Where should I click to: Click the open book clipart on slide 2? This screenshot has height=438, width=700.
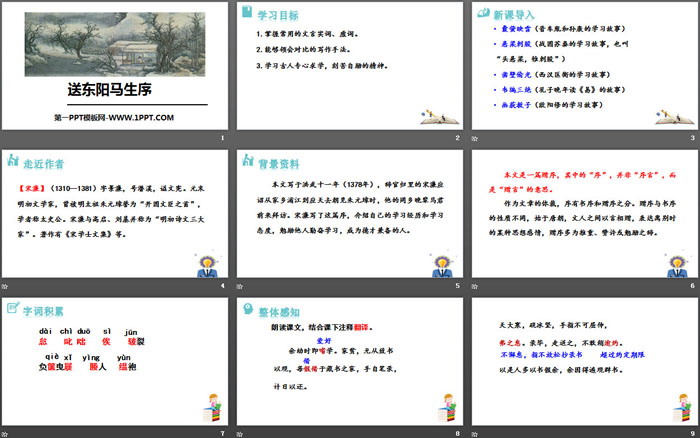pyautogui.click(x=439, y=117)
